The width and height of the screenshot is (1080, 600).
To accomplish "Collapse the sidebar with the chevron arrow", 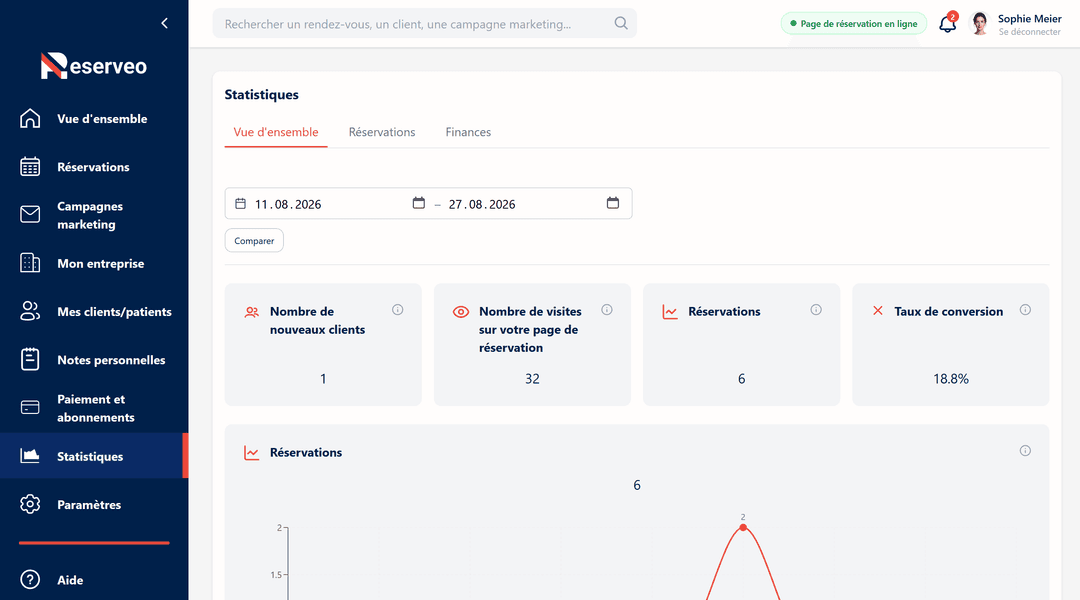I will 165,23.
